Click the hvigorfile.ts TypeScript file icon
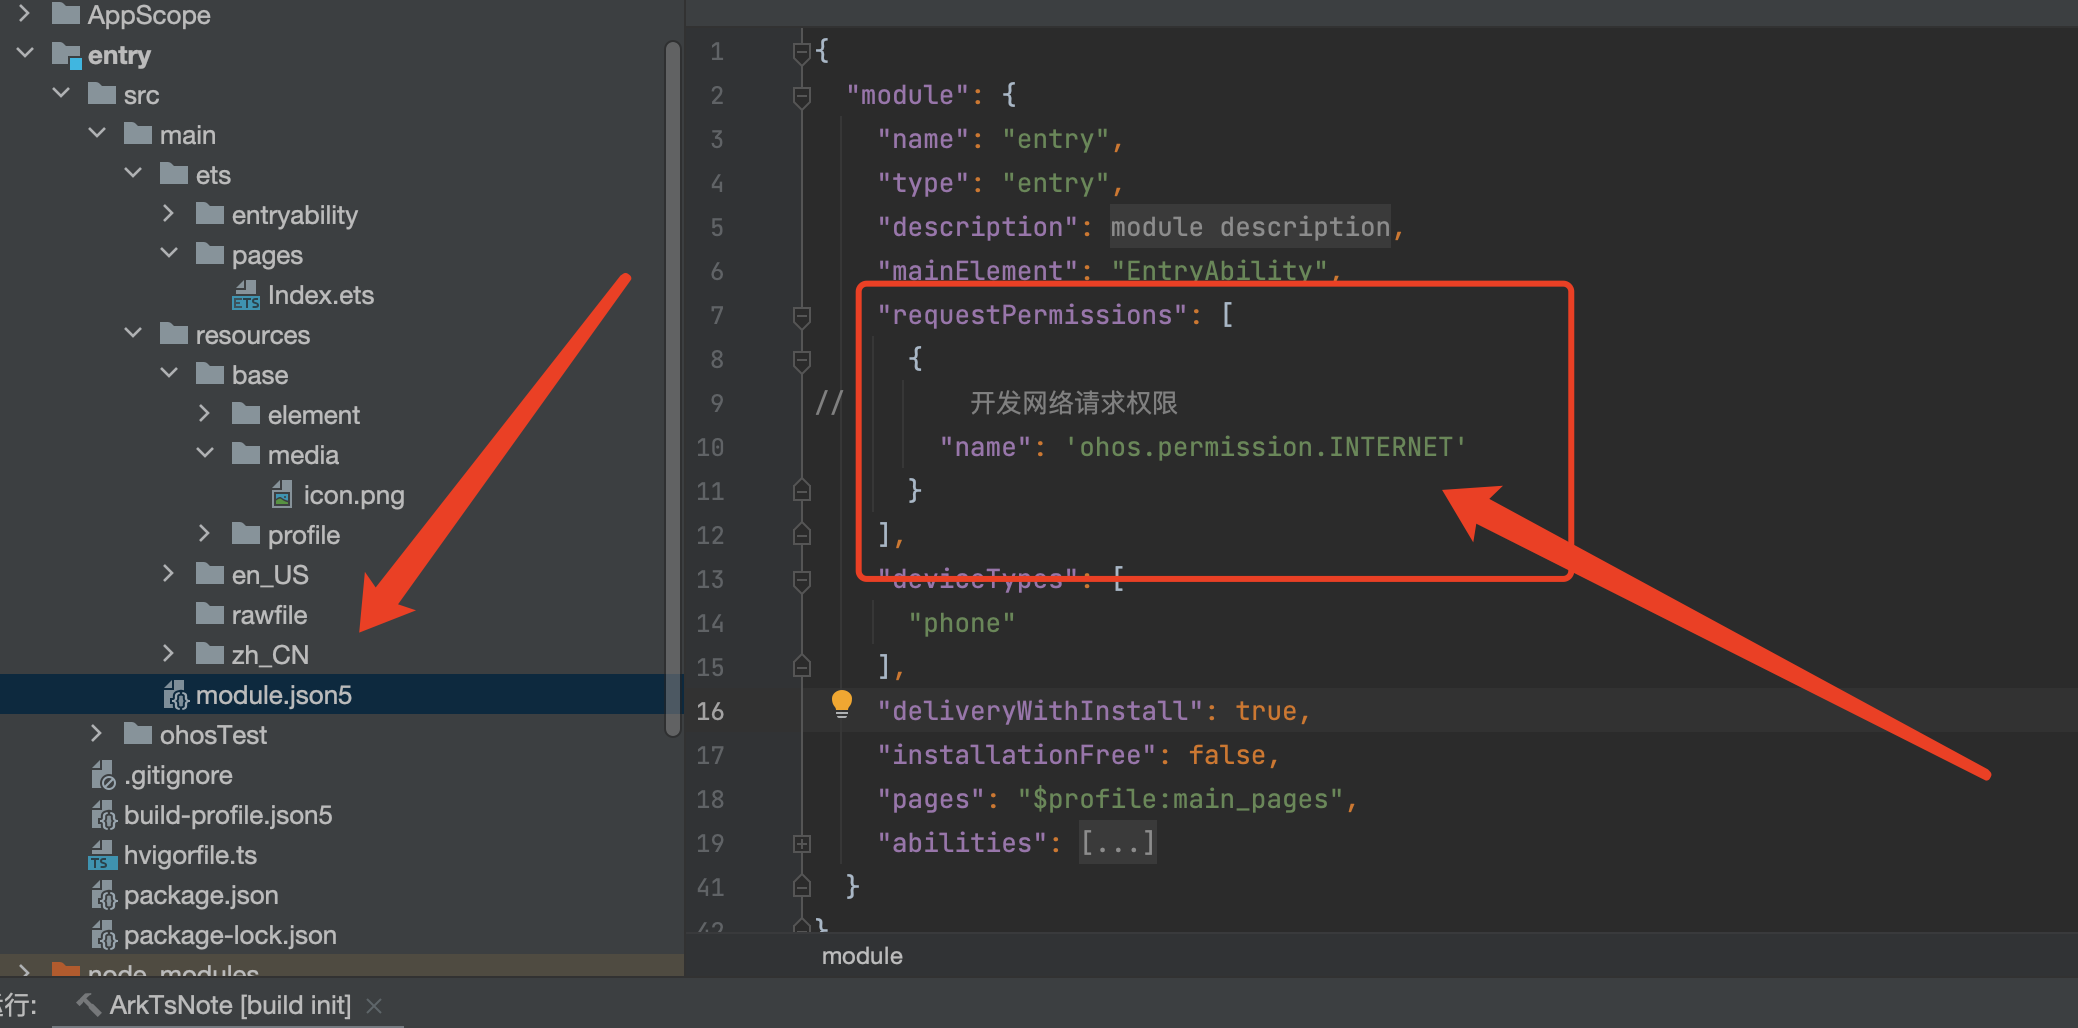This screenshot has height=1028, width=2078. pyautogui.click(x=102, y=855)
